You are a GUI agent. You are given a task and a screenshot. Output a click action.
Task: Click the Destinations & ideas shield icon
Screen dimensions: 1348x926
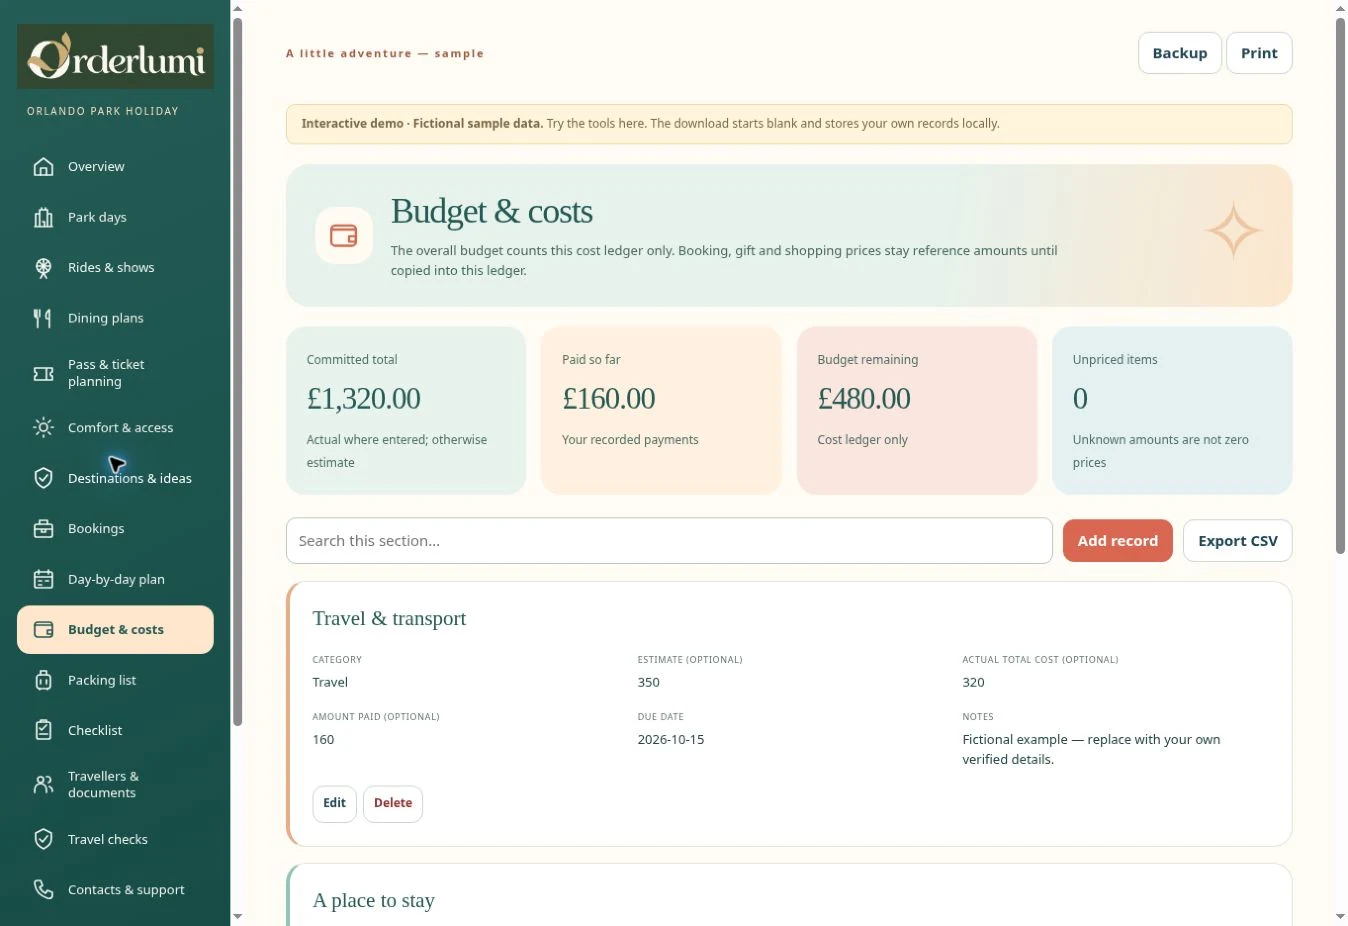[43, 478]
